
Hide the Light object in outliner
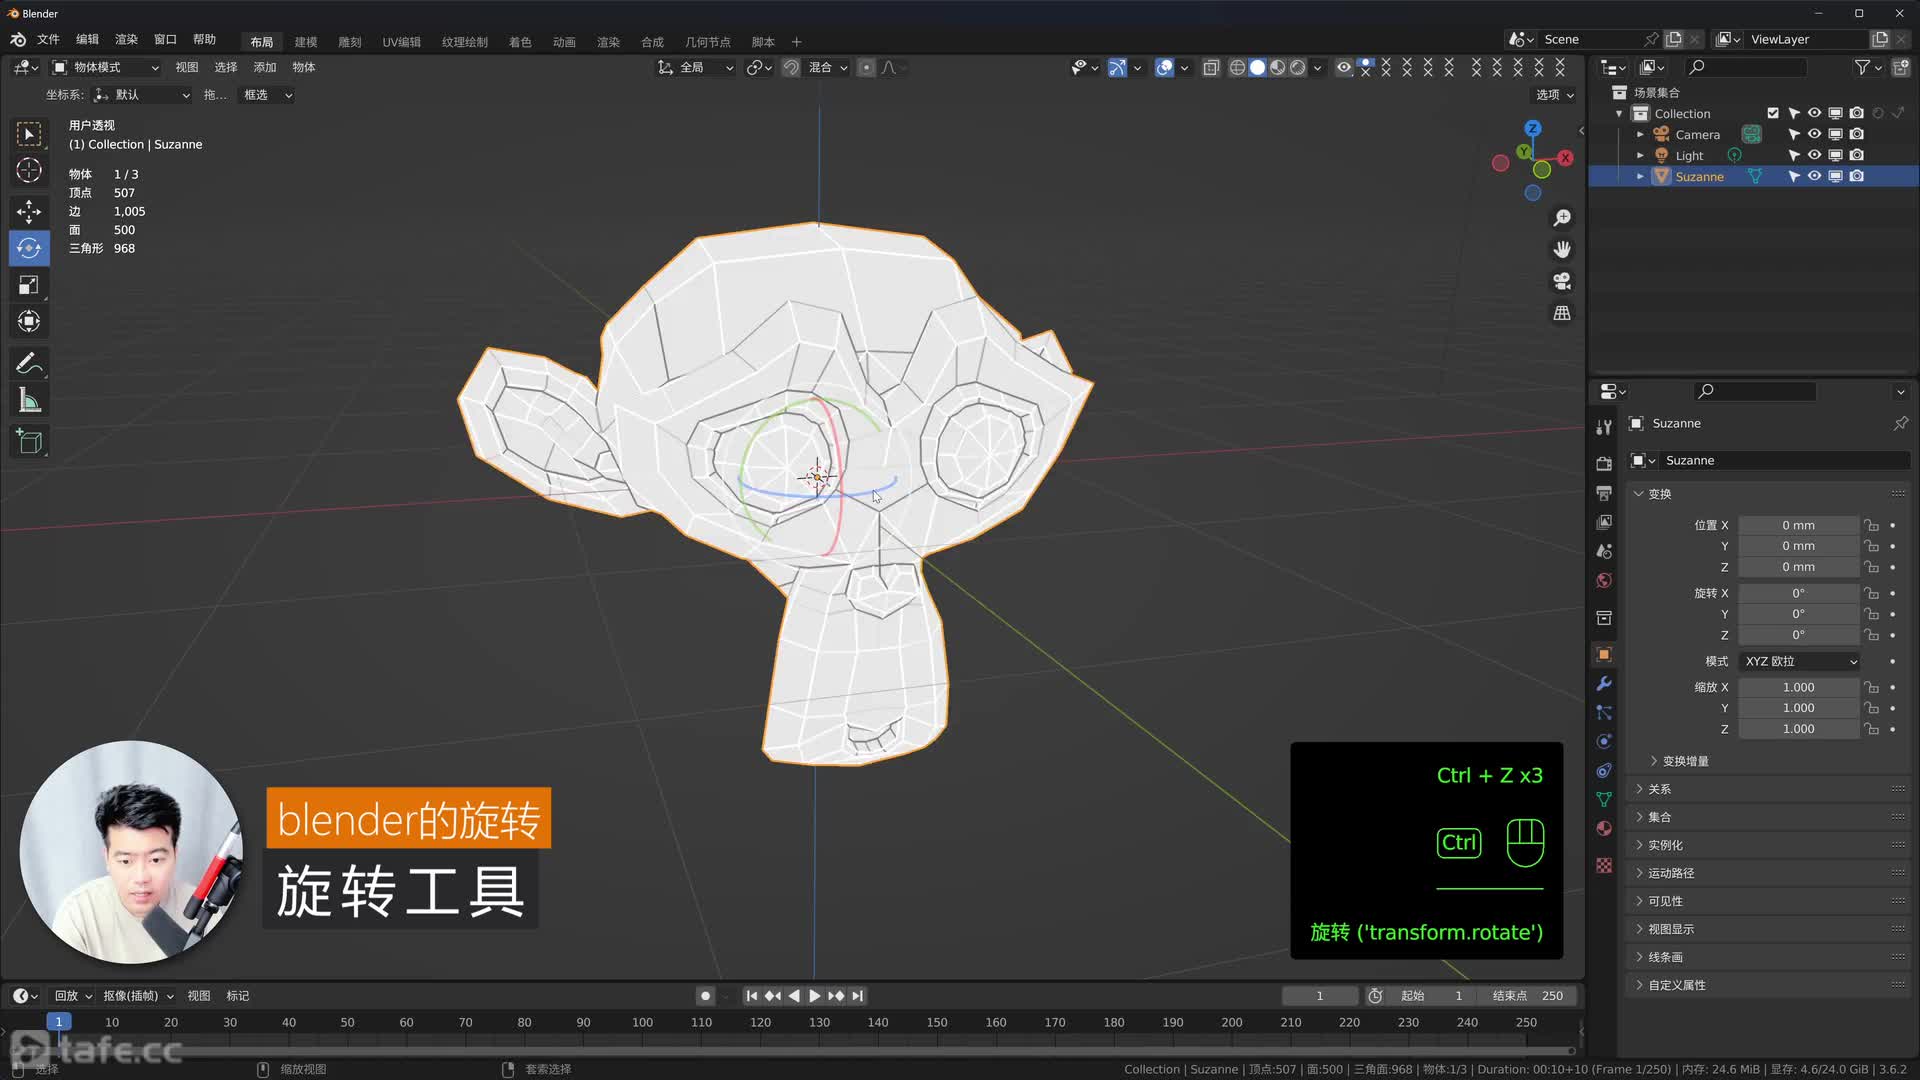[x=1814, y=155]
